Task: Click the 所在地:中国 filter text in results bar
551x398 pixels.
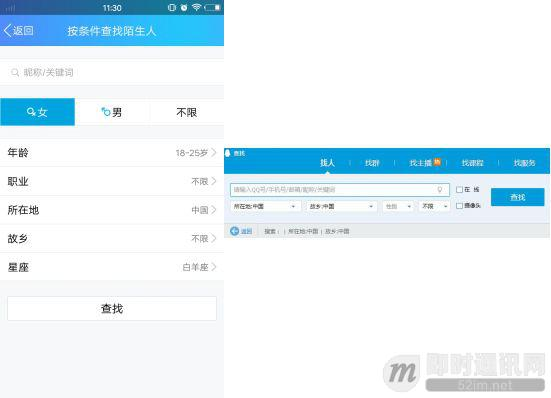Action: click(303, 231)
